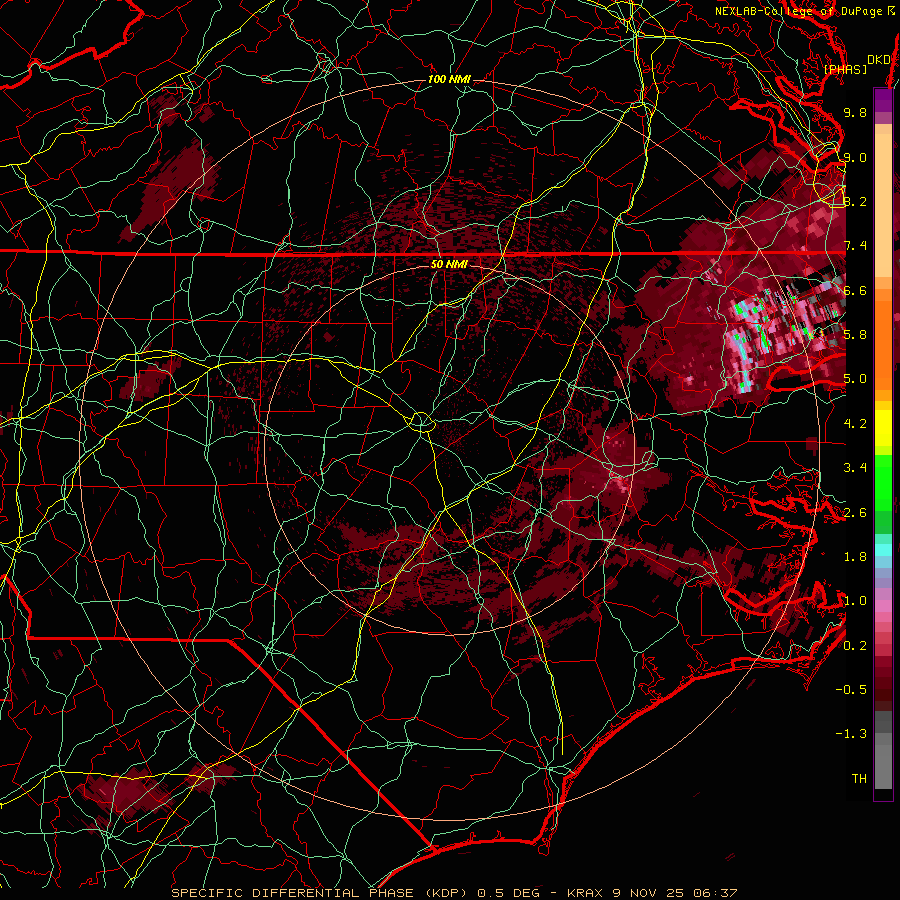Click the 9.0 value on the color scale
This screenshot has width=900, height=900.
click(x=855, y=157)
